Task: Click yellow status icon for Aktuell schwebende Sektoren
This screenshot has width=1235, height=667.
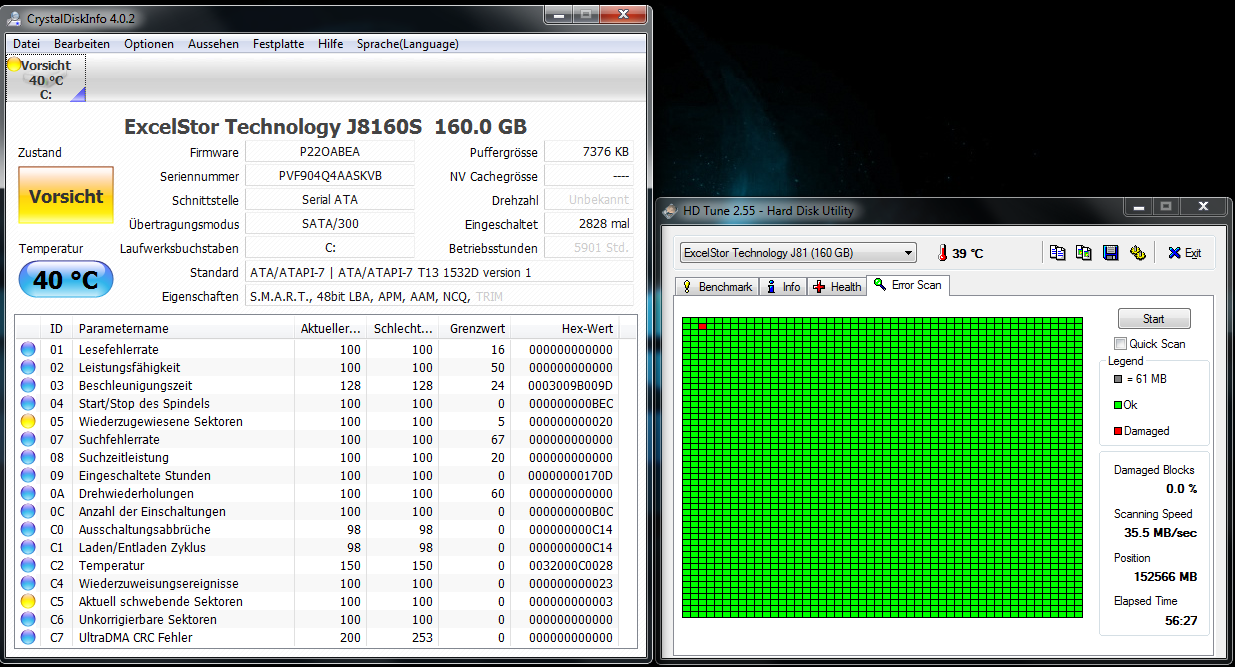Action: [x=28, y=602]
